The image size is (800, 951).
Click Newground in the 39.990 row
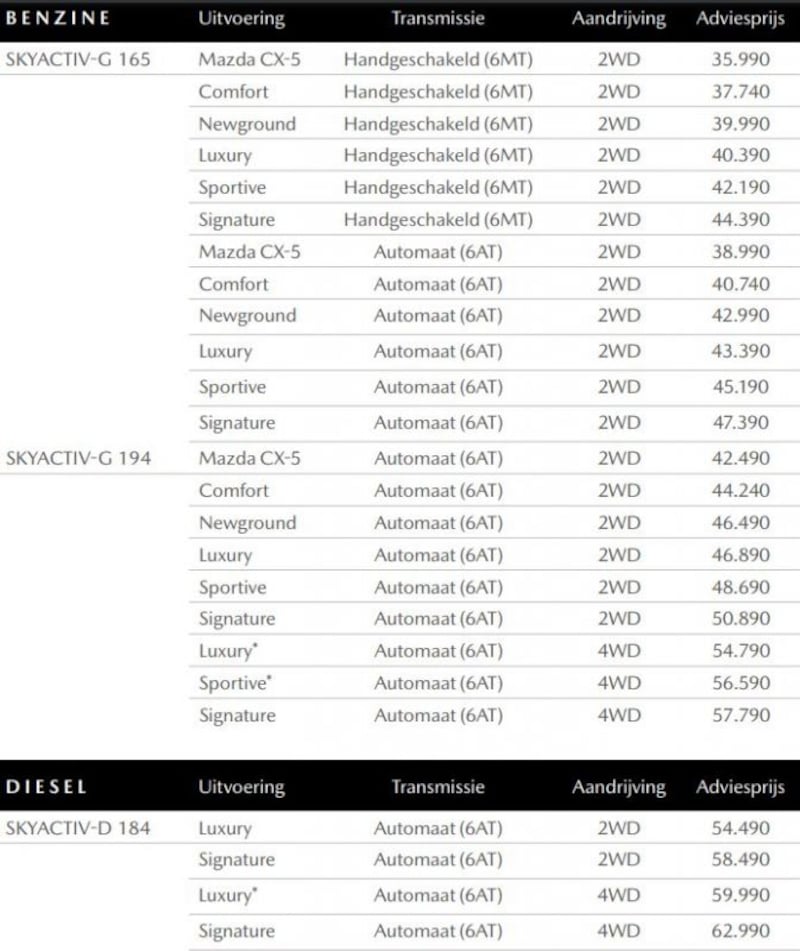[x=247, y=124]
